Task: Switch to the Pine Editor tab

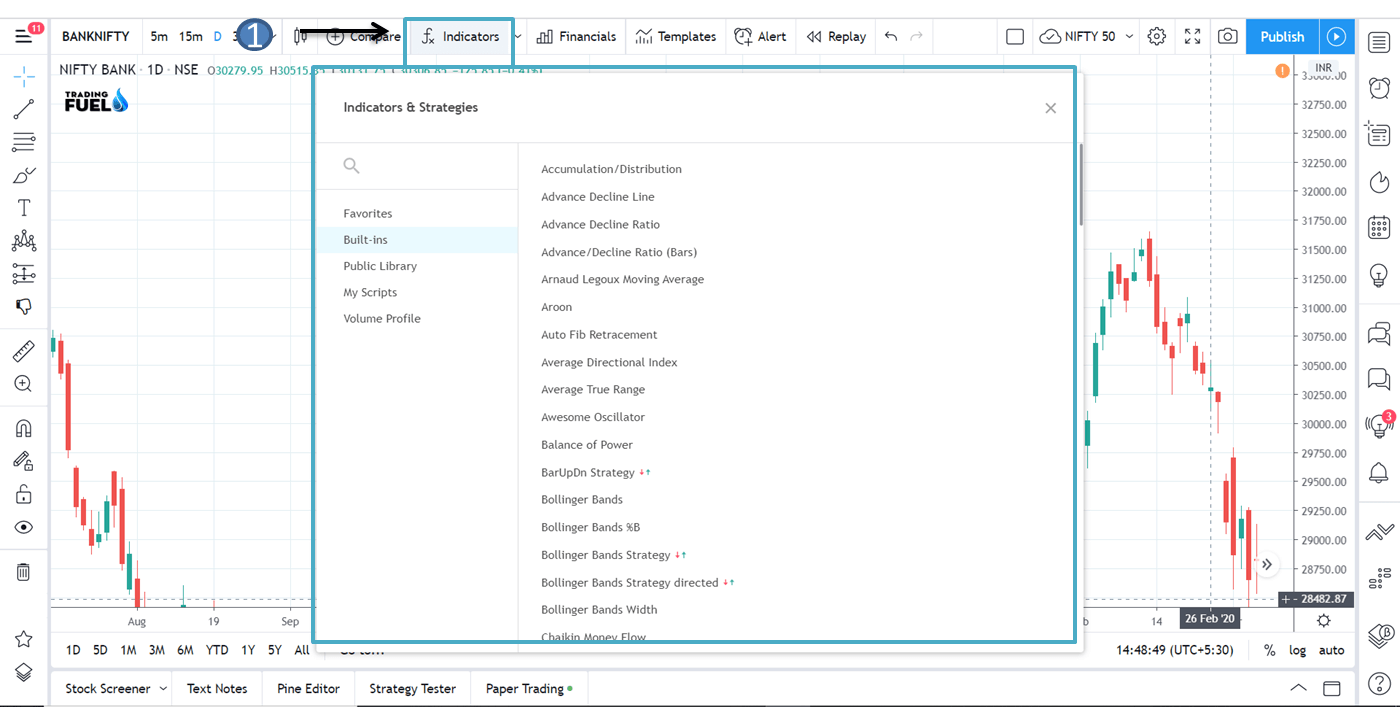Action: pos(308,689)
